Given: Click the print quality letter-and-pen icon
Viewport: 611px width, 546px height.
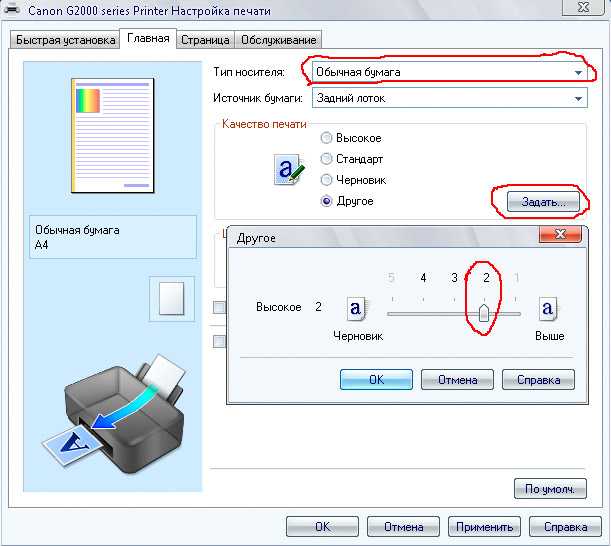Looking at the screenshot, I should 289,170.
